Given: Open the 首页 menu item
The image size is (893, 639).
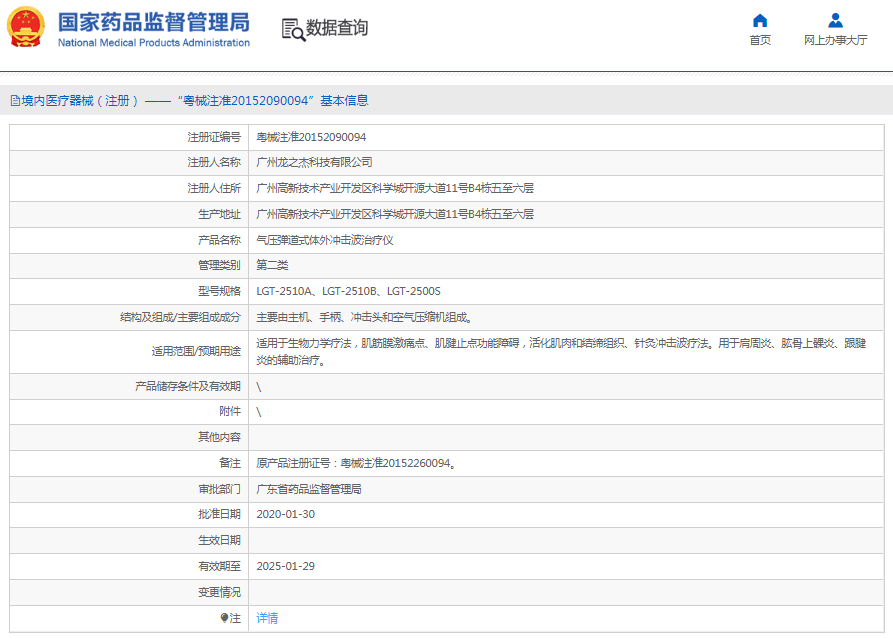Looking at the screenshot, I should [760, 40].
